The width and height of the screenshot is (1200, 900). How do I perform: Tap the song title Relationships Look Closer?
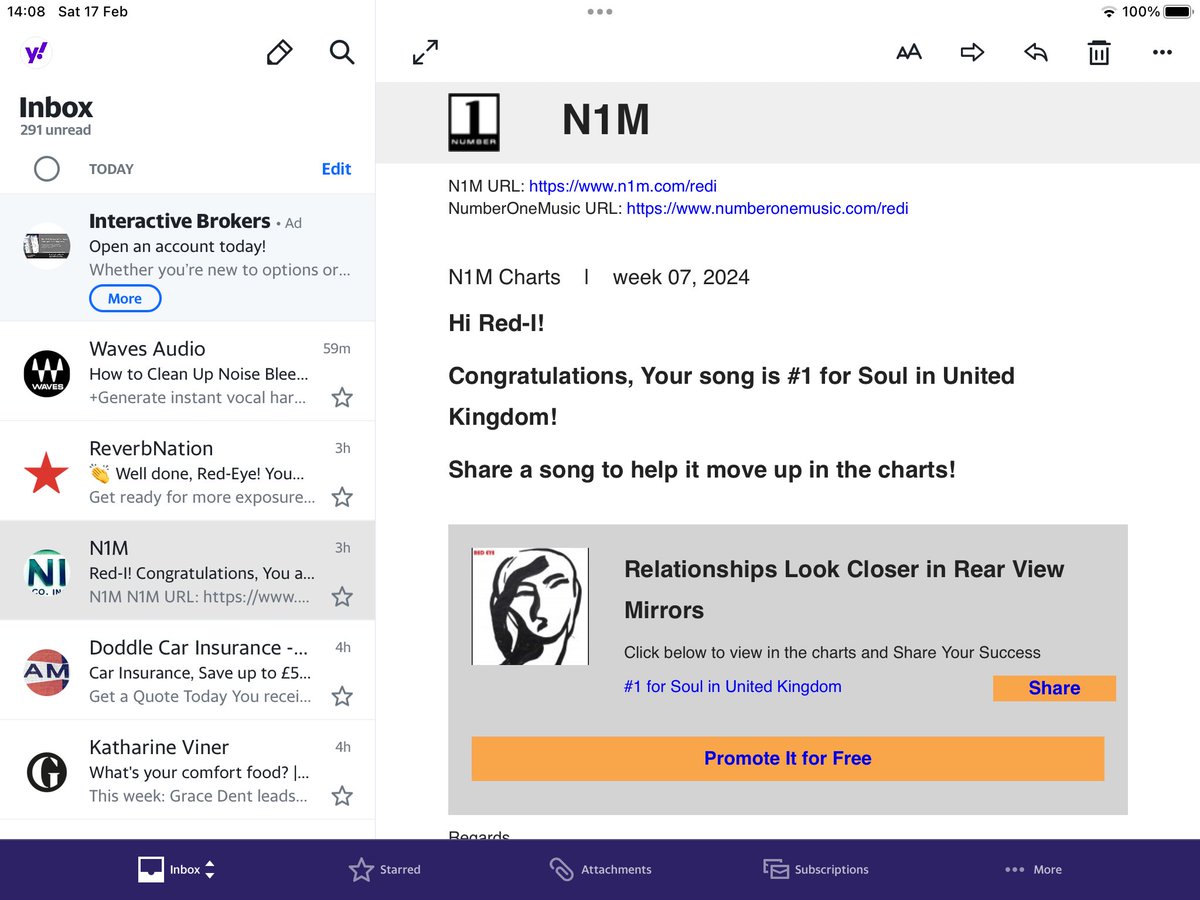click(844, 589)
